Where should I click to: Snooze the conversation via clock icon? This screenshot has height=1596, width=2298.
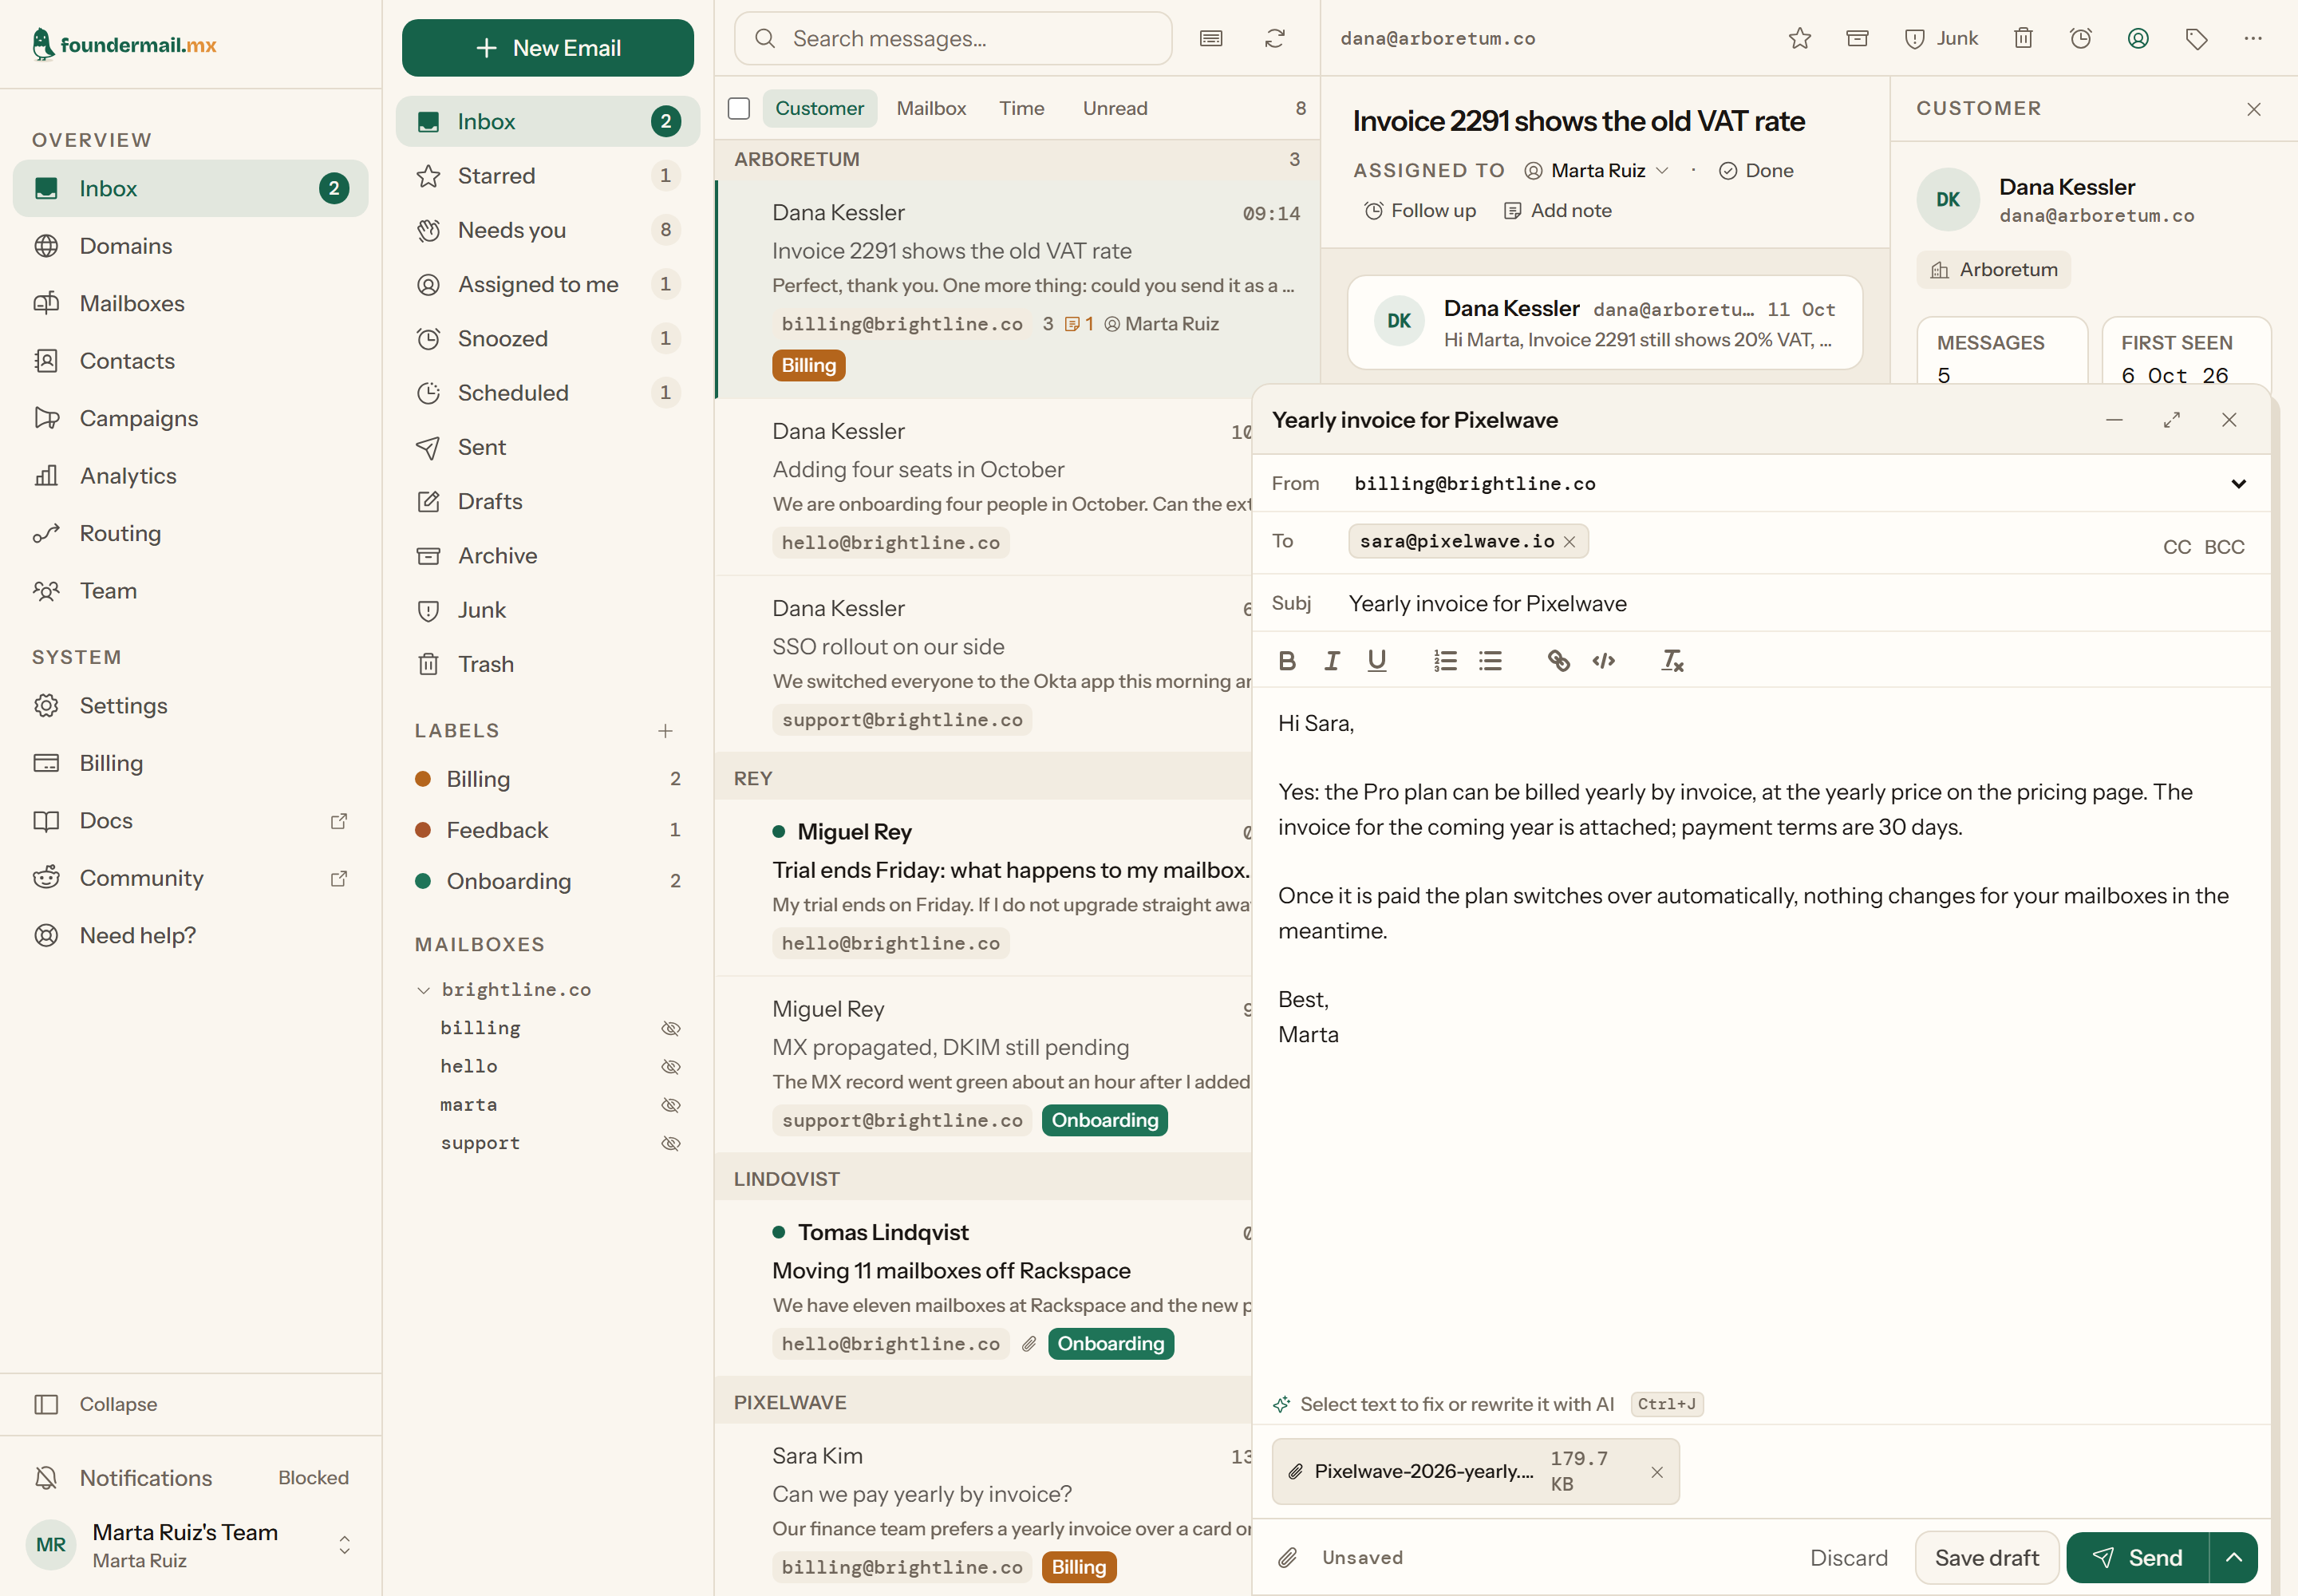[x=2081, y=39]
